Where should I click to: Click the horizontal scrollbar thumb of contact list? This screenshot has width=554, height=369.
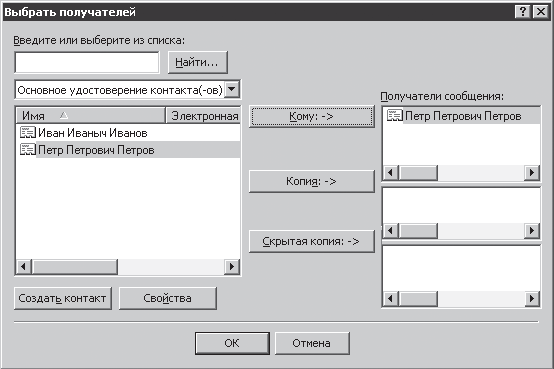pos(75,266)
